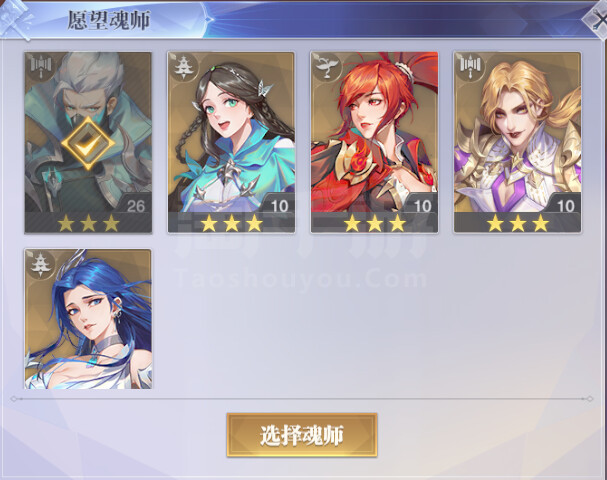Screen dimensions: 607x480
Task: Select the black-haired green-eyed soul master card
Action: (x=231, y=142)
